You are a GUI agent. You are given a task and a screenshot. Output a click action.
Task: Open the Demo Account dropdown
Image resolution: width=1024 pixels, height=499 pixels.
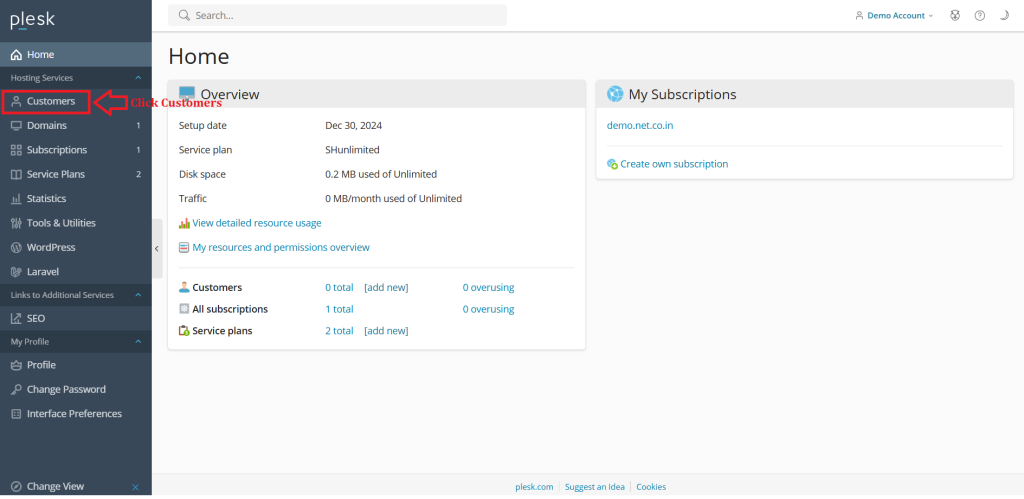pyautogui.click(x=894, y=16)
